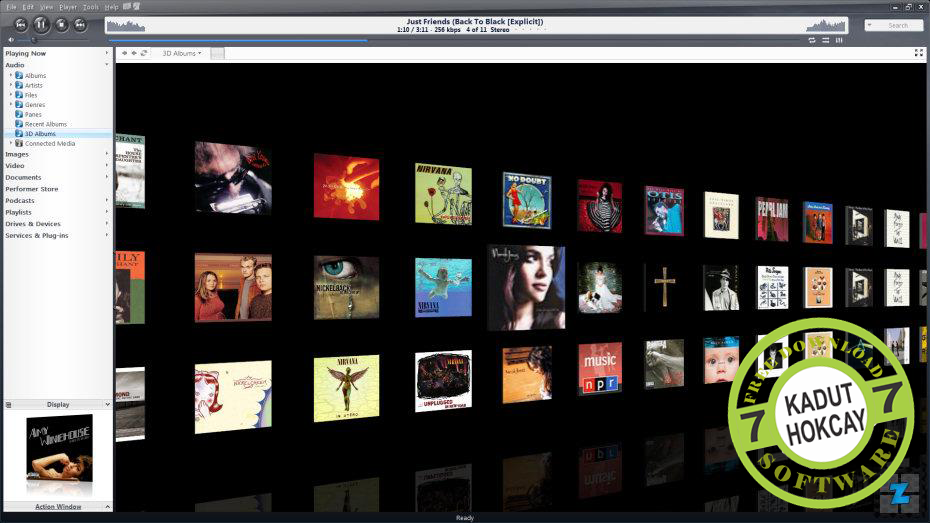Click the Action Window link
This screenshot has height=523, width=930.
58,507
